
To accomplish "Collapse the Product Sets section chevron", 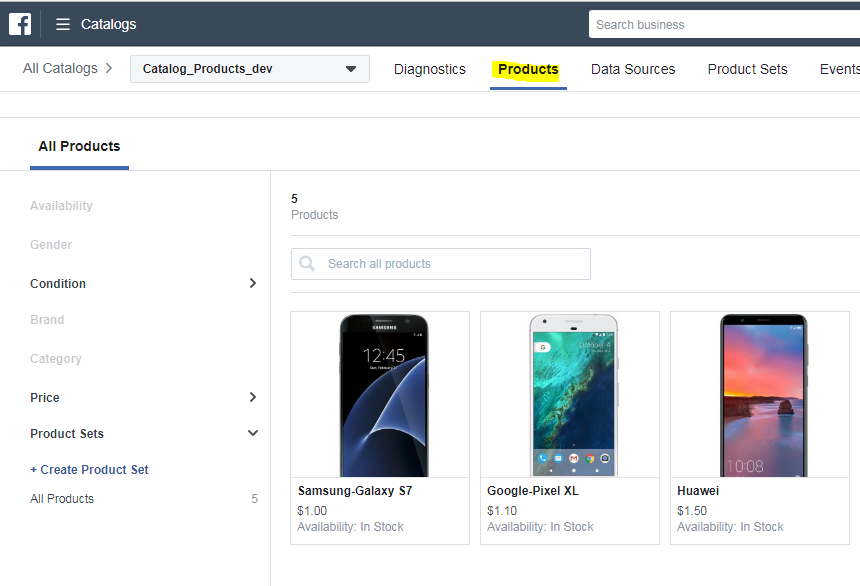I will click(x=253, y=433).
